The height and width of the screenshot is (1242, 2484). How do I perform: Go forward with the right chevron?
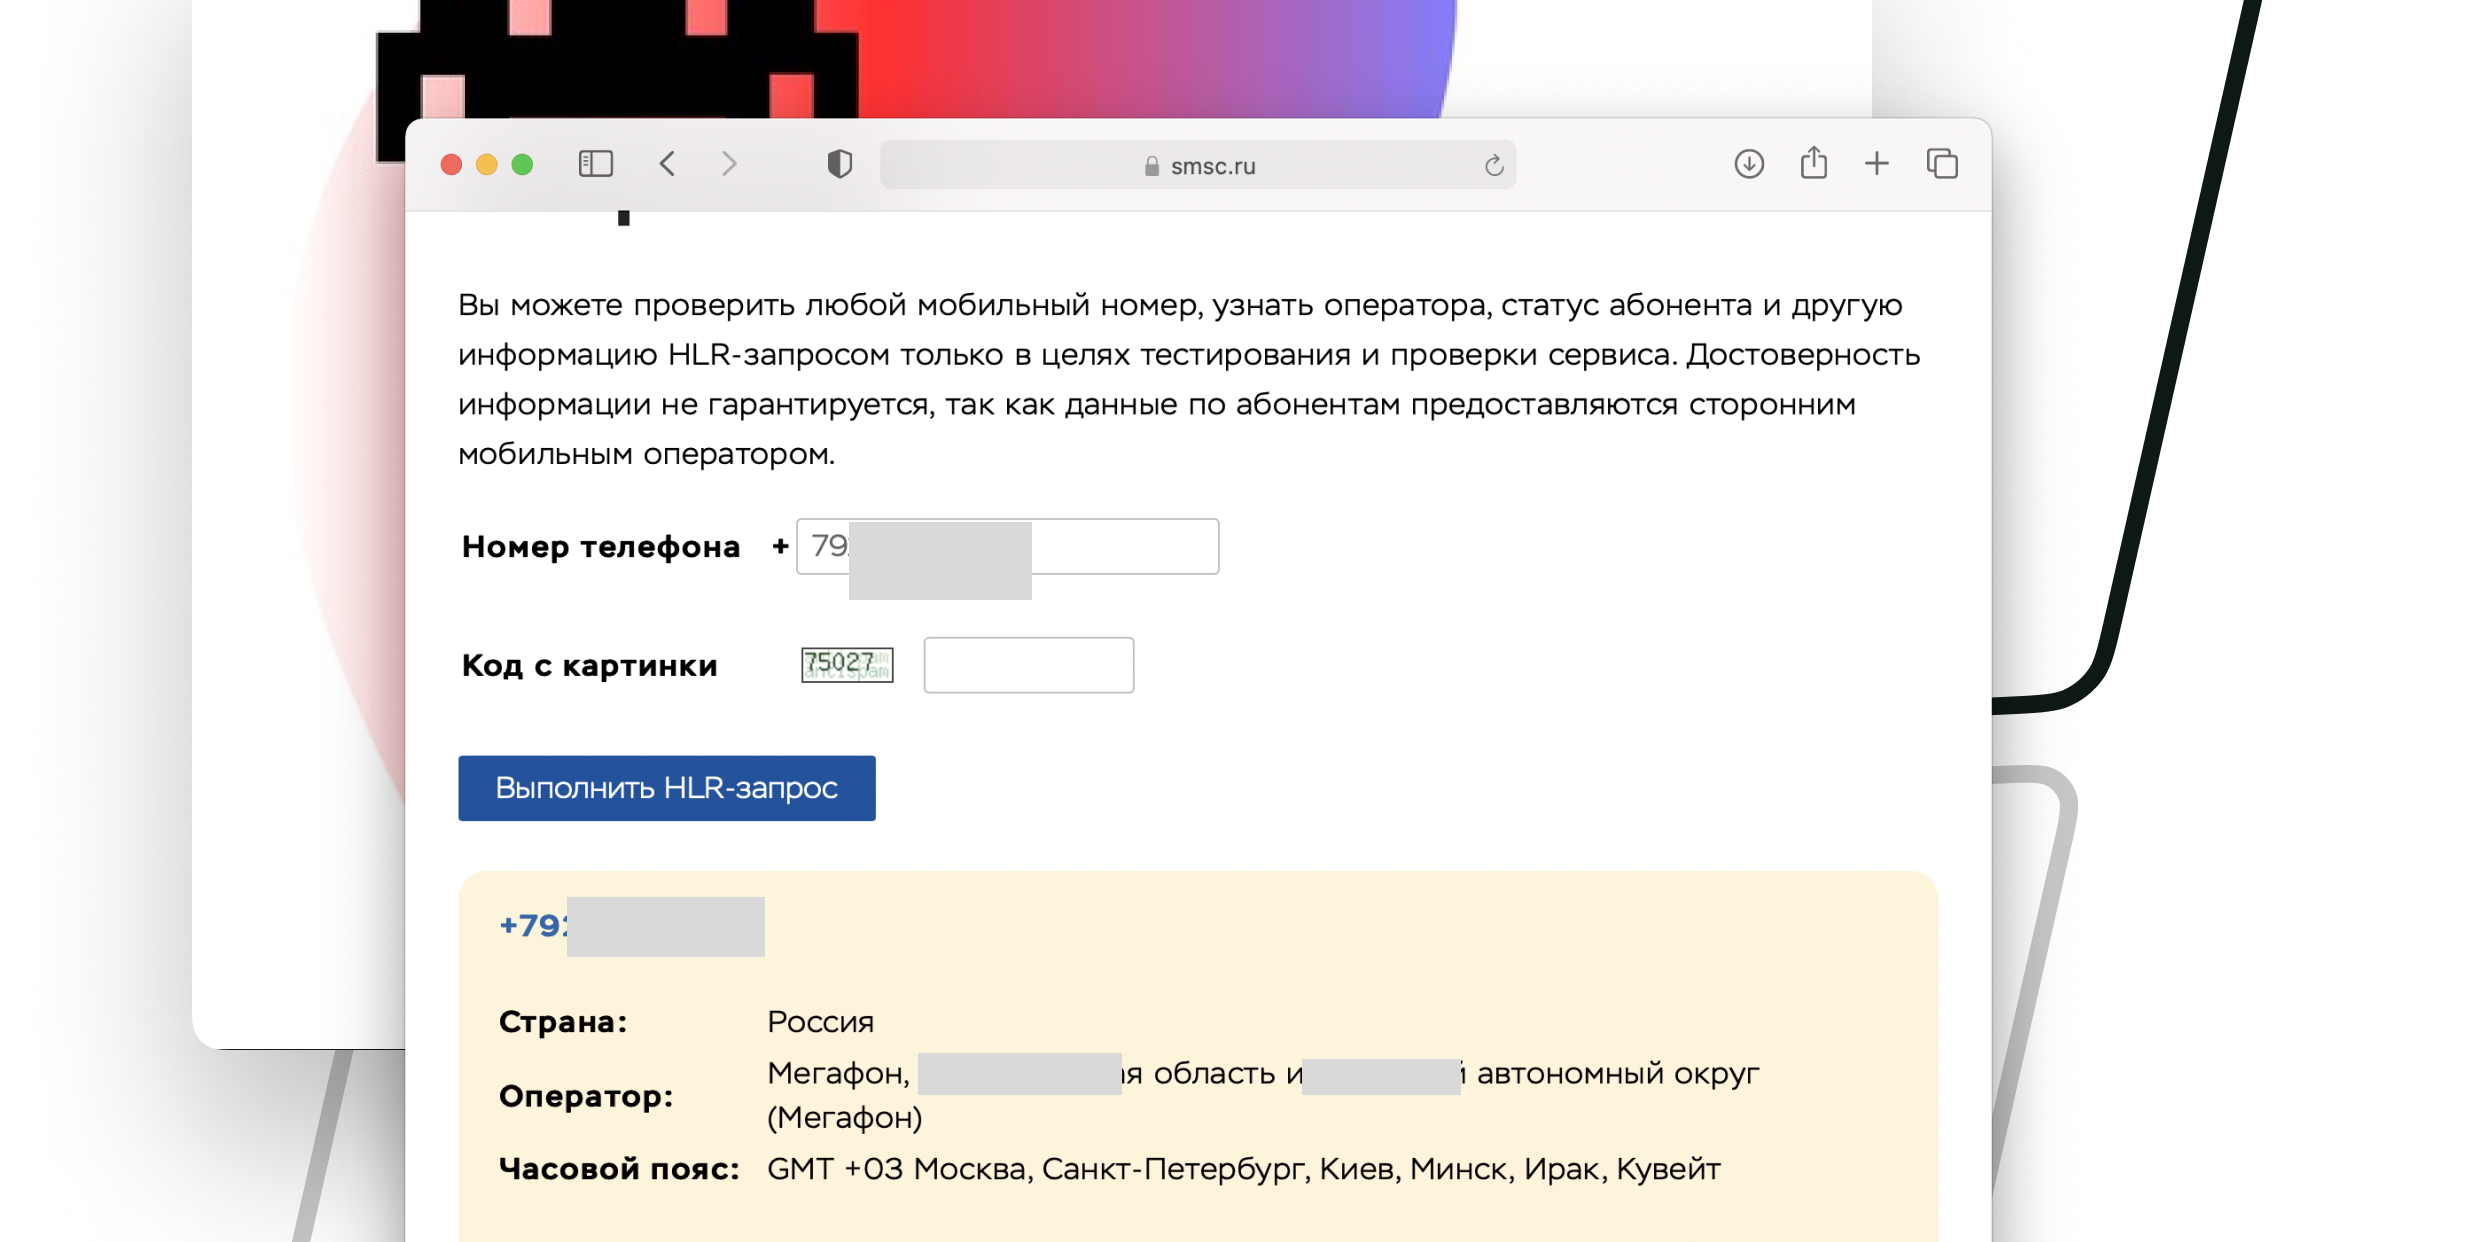[729, 164]
